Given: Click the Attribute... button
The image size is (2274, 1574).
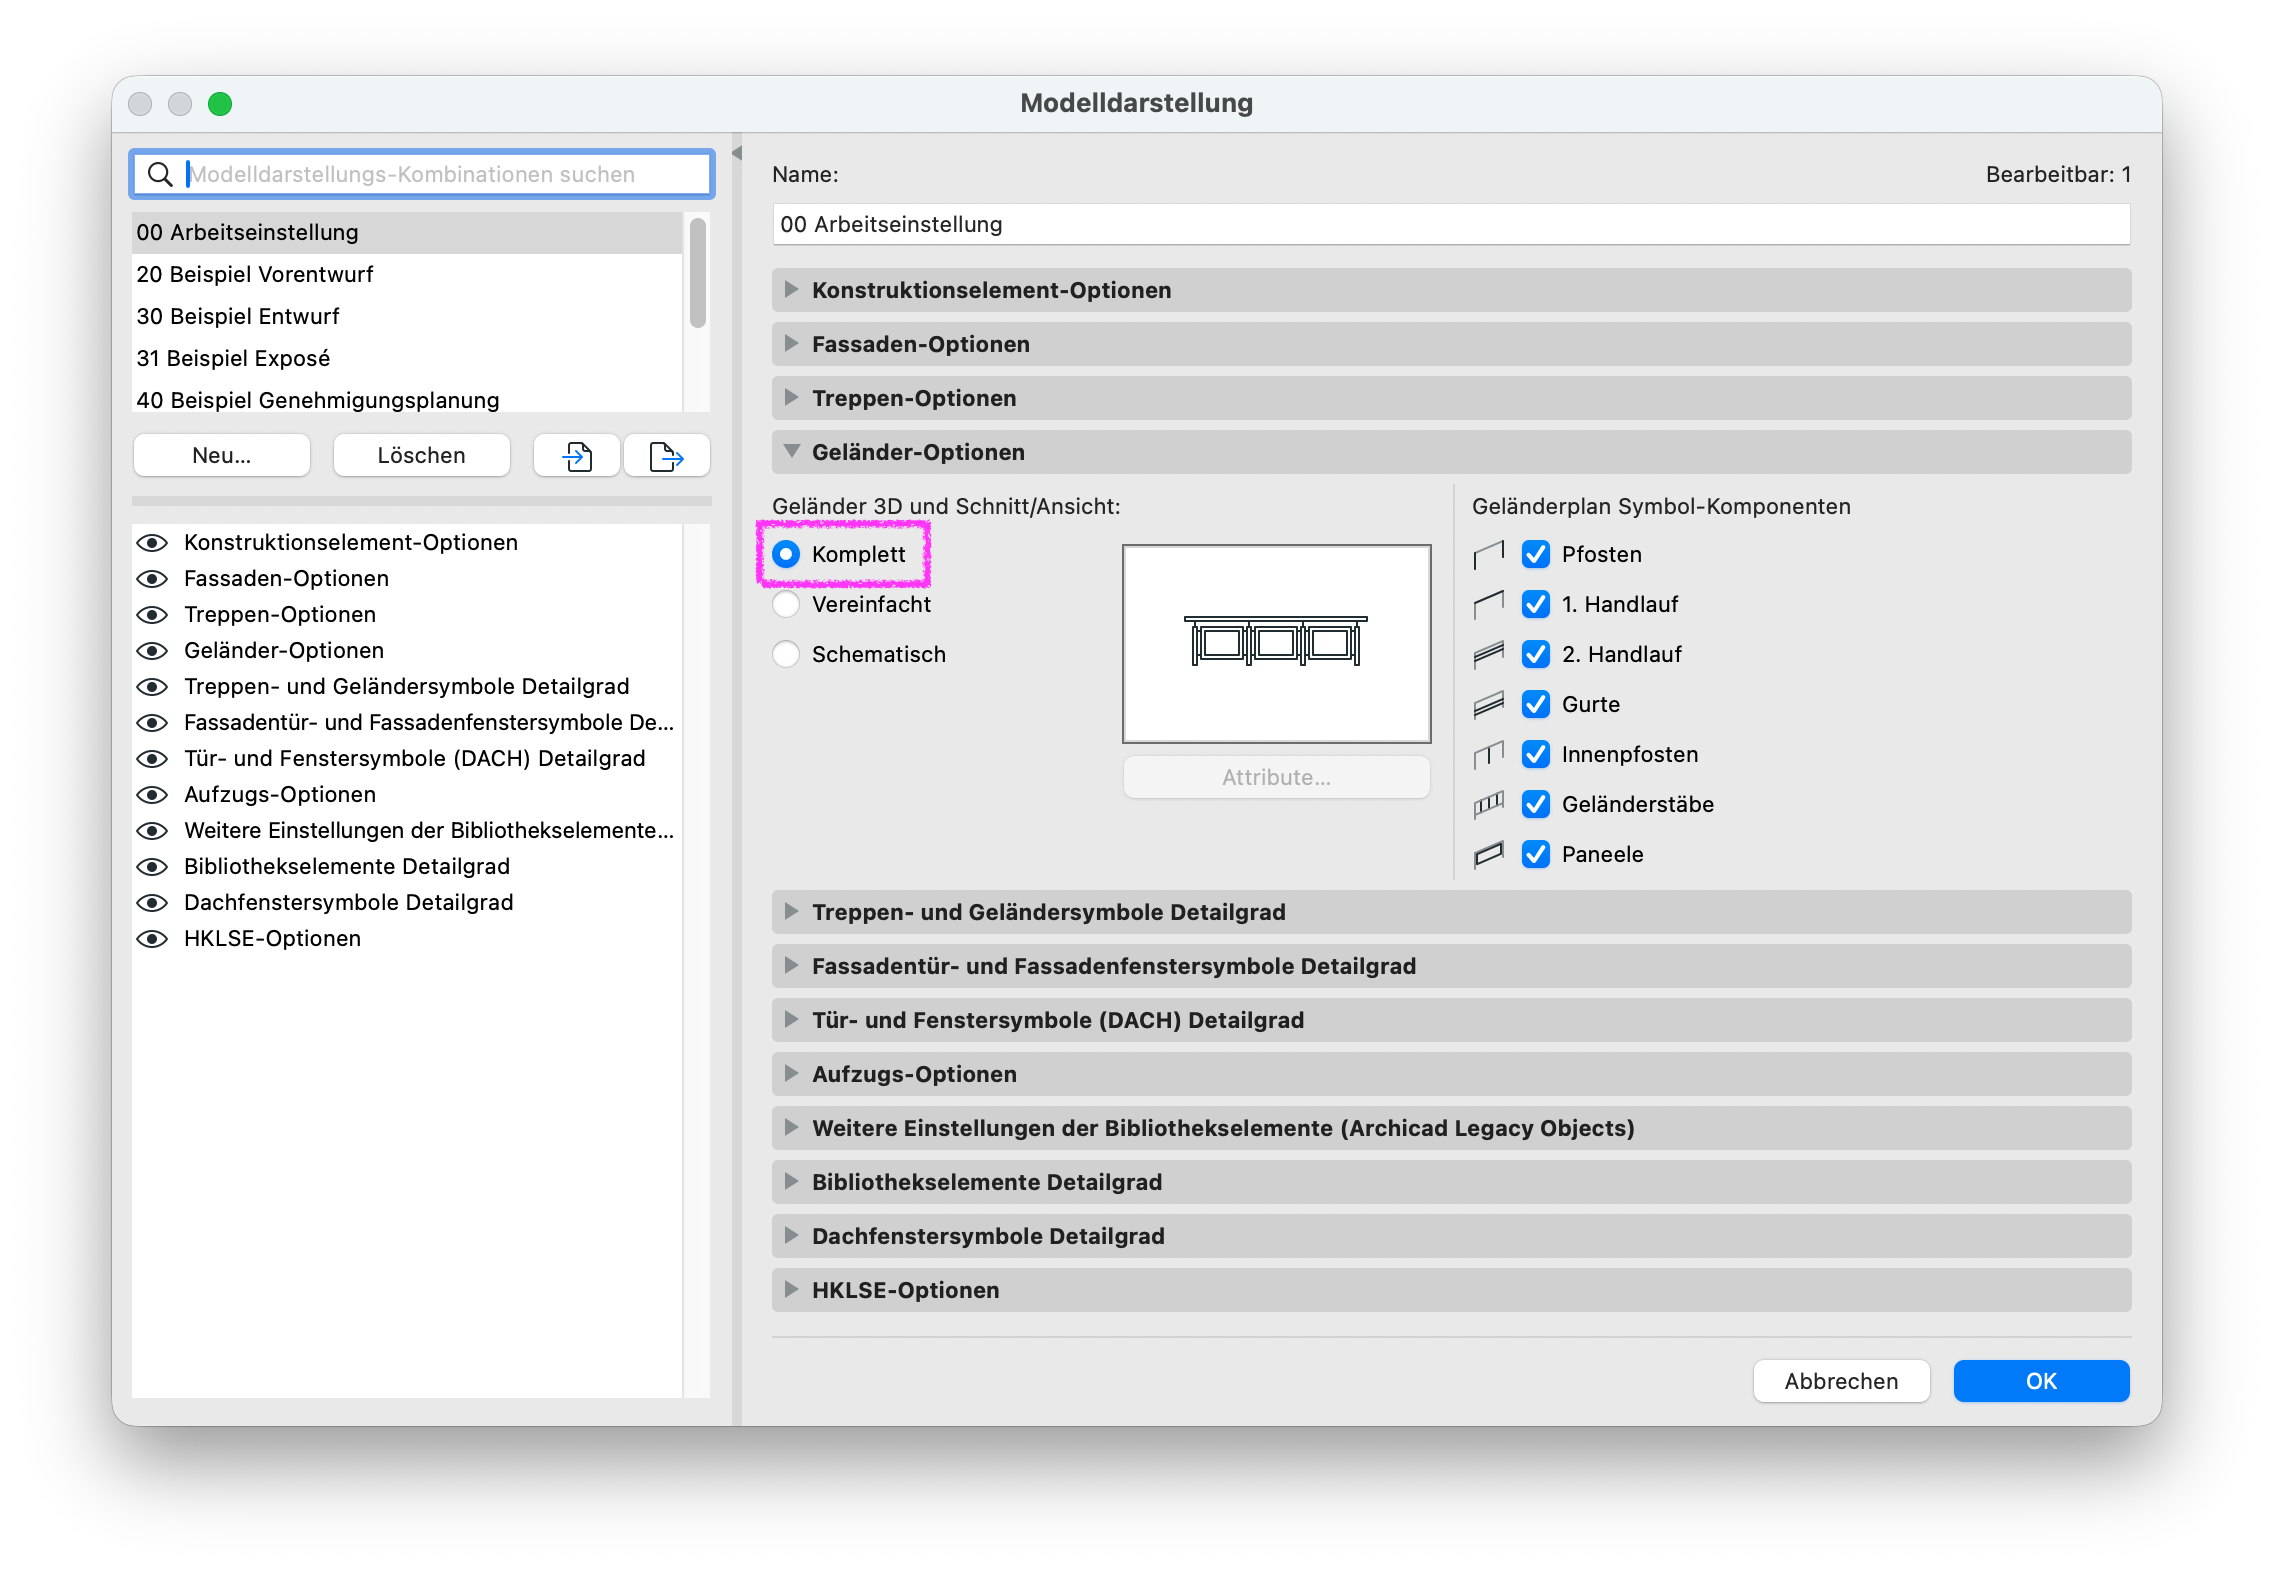Looking at the screenshot, I should (1276, 777).
